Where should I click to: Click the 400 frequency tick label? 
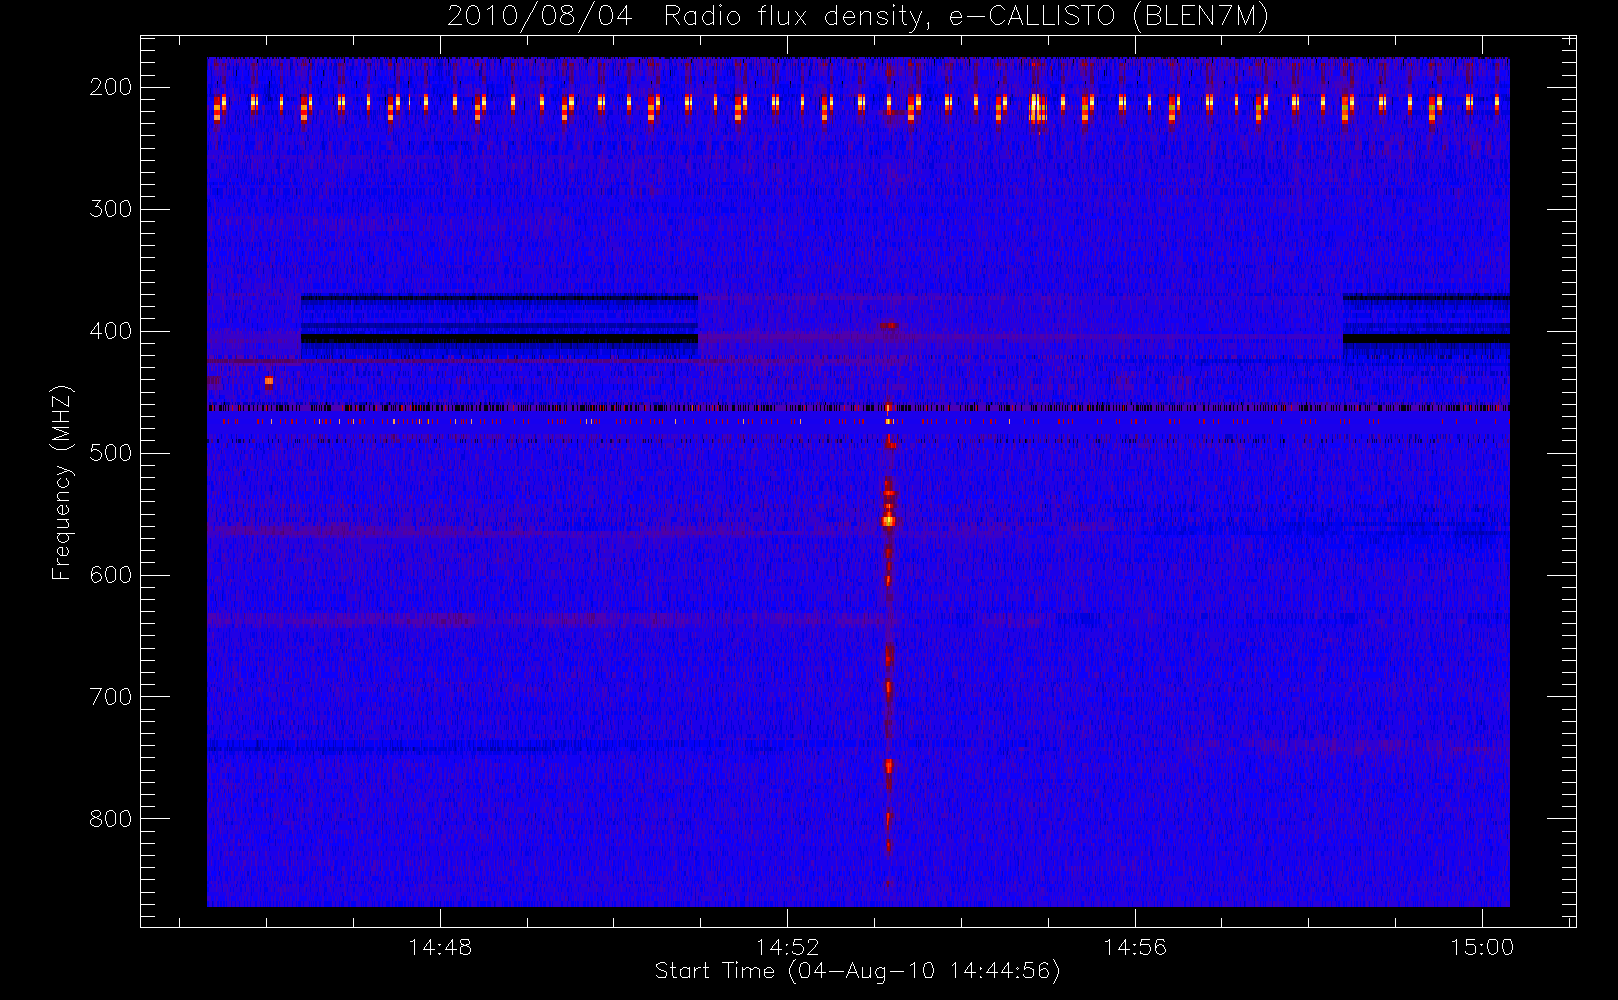[x=111, y=331]
